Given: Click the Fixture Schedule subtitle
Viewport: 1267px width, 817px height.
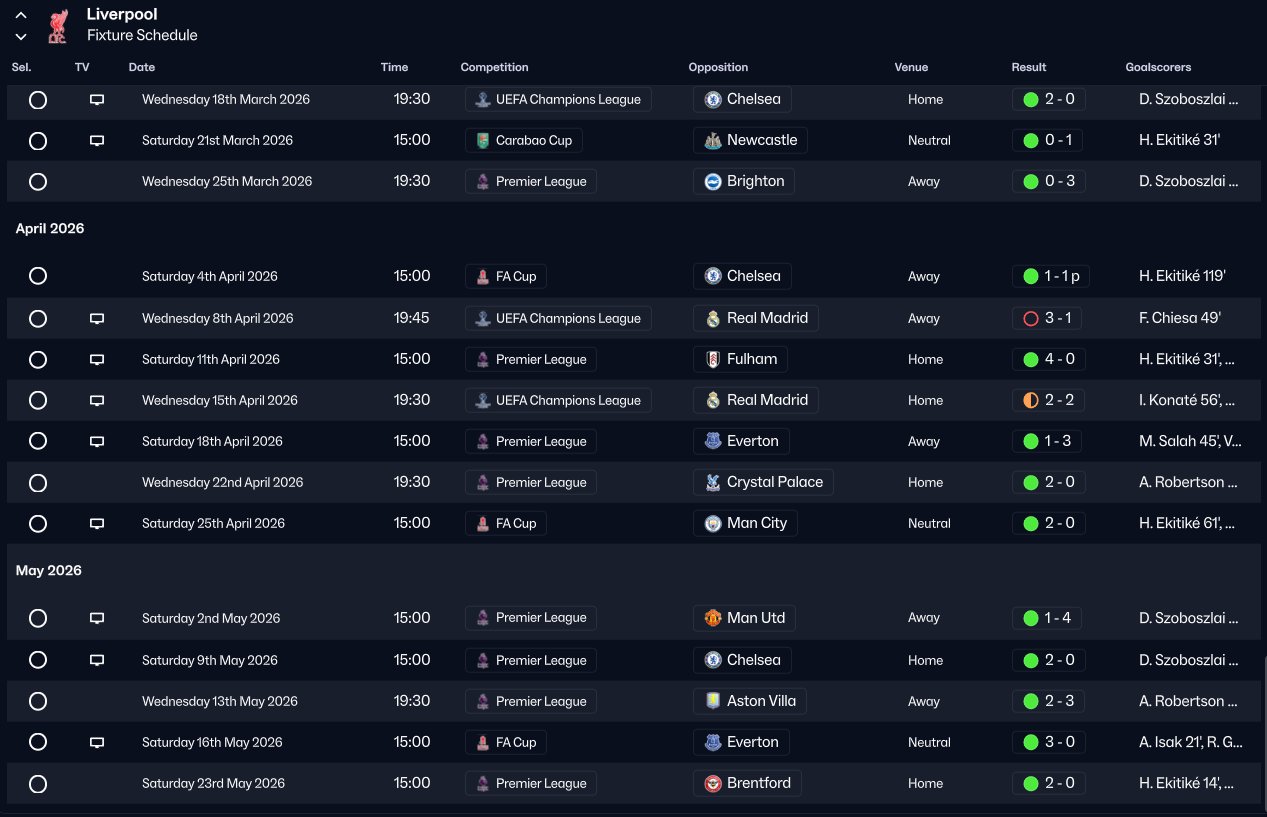Looking at the screenshot, I should (142, 36).
